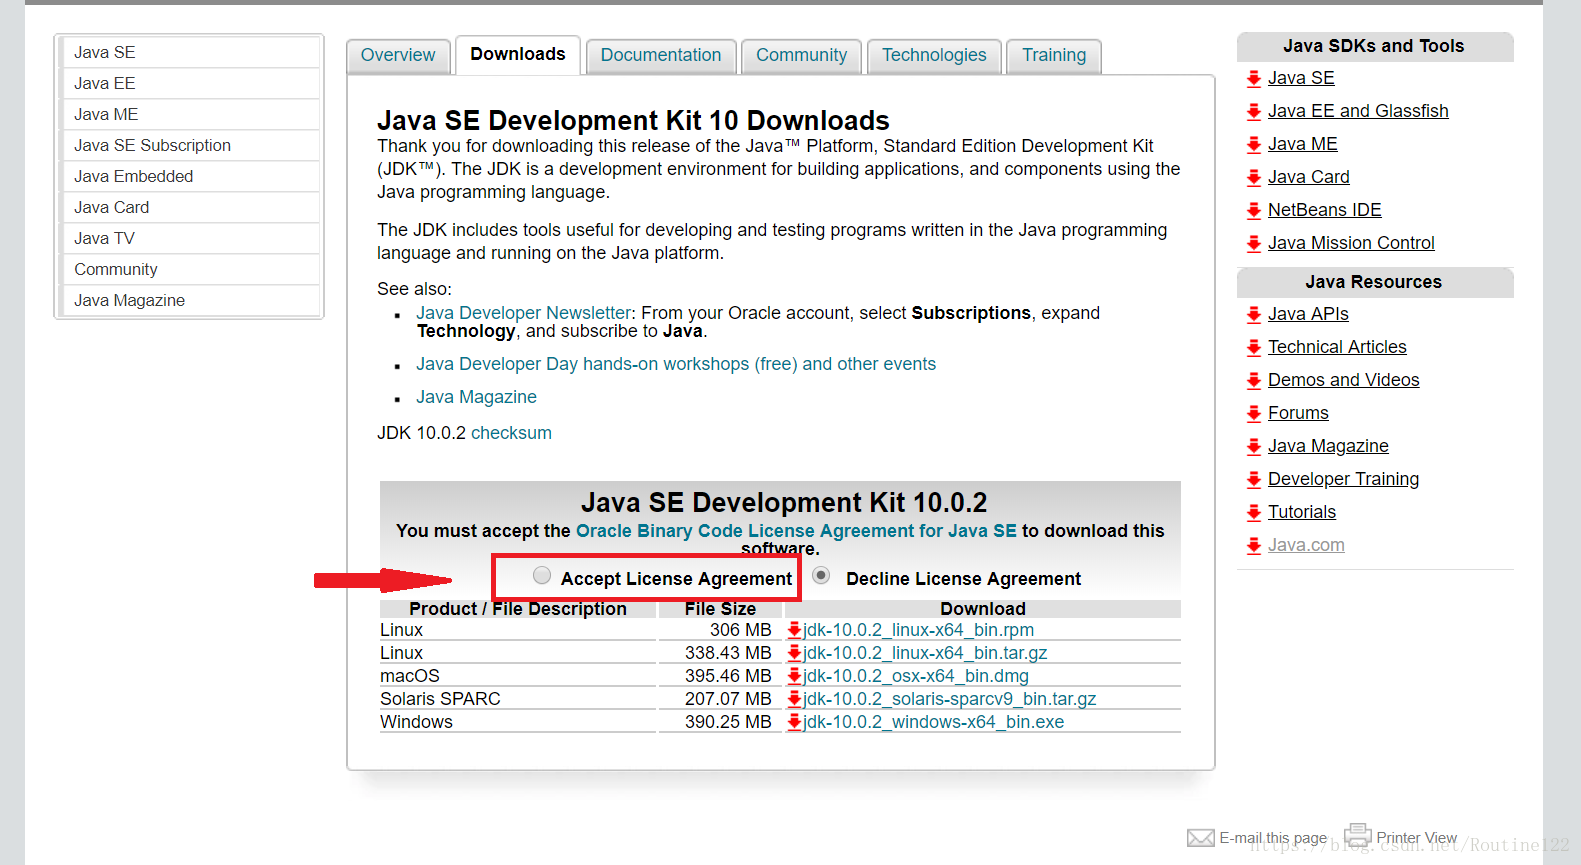Download jdk-10.0.2_linux-x64_bin.rpm file link

[x=919, y=630]
